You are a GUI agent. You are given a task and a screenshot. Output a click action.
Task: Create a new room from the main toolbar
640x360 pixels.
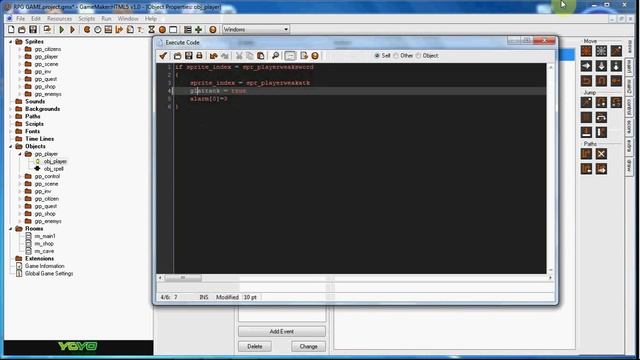173,29
